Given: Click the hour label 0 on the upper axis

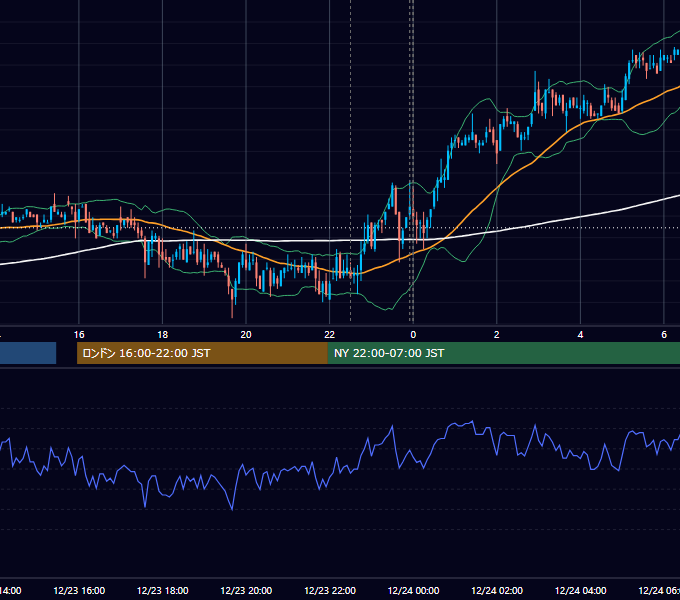Looking at the screenshot, I should (x=413, y=335).
